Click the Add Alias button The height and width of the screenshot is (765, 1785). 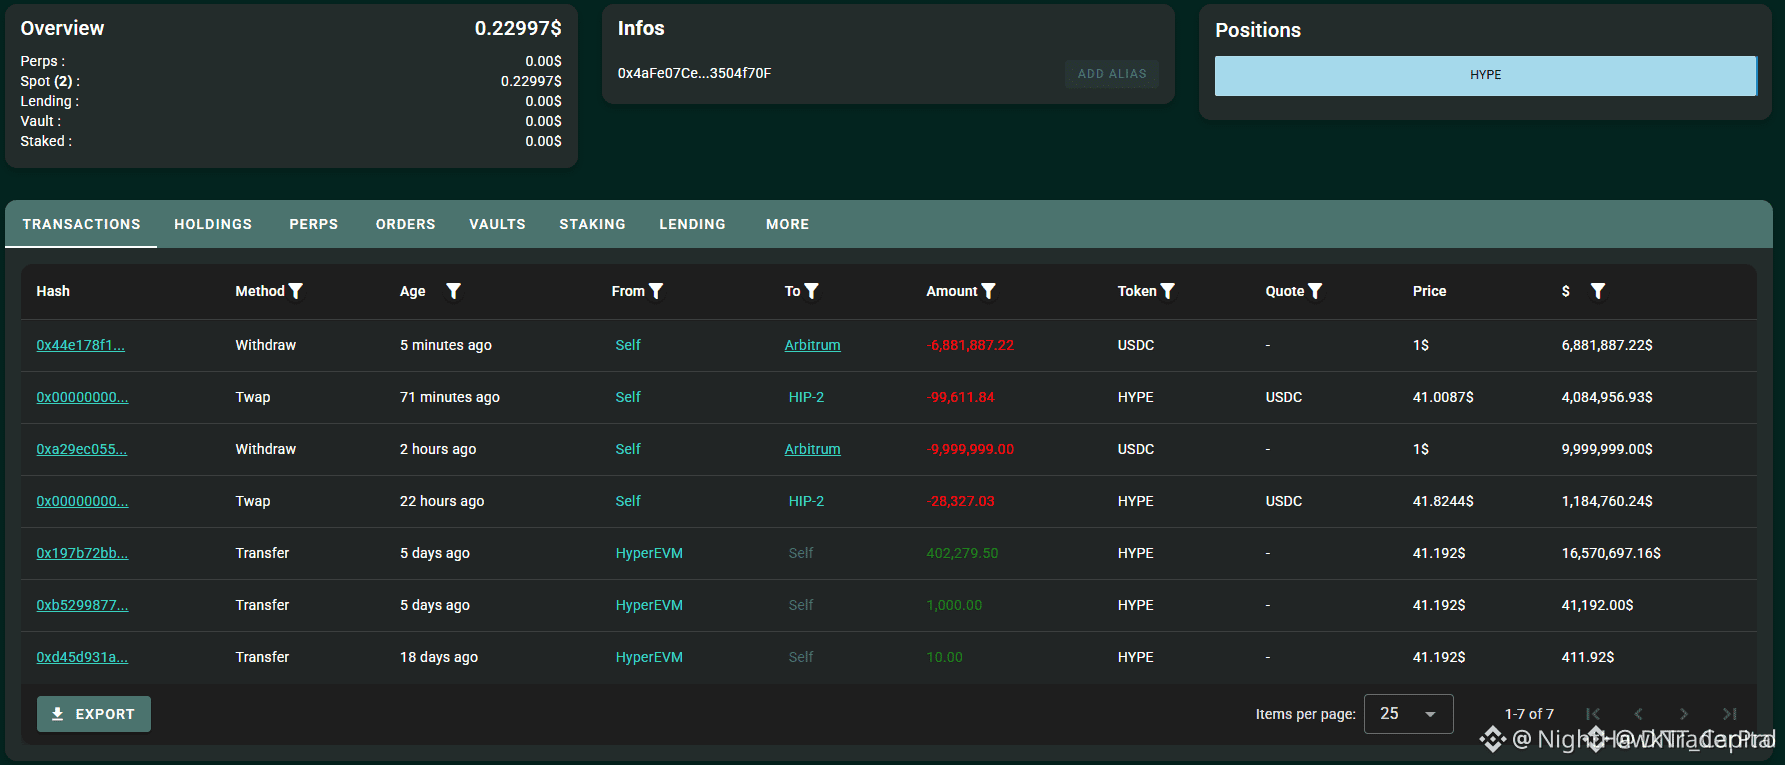click(x=1112, y=74)
